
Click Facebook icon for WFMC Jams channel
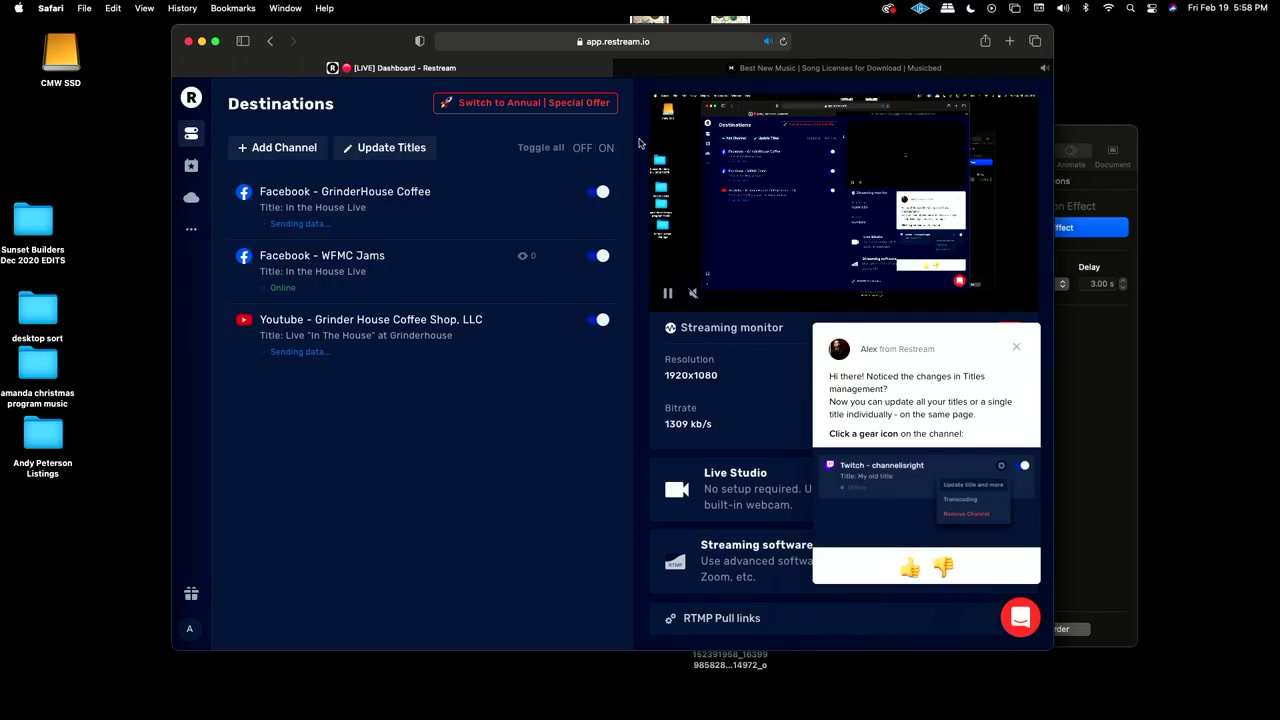244,256
